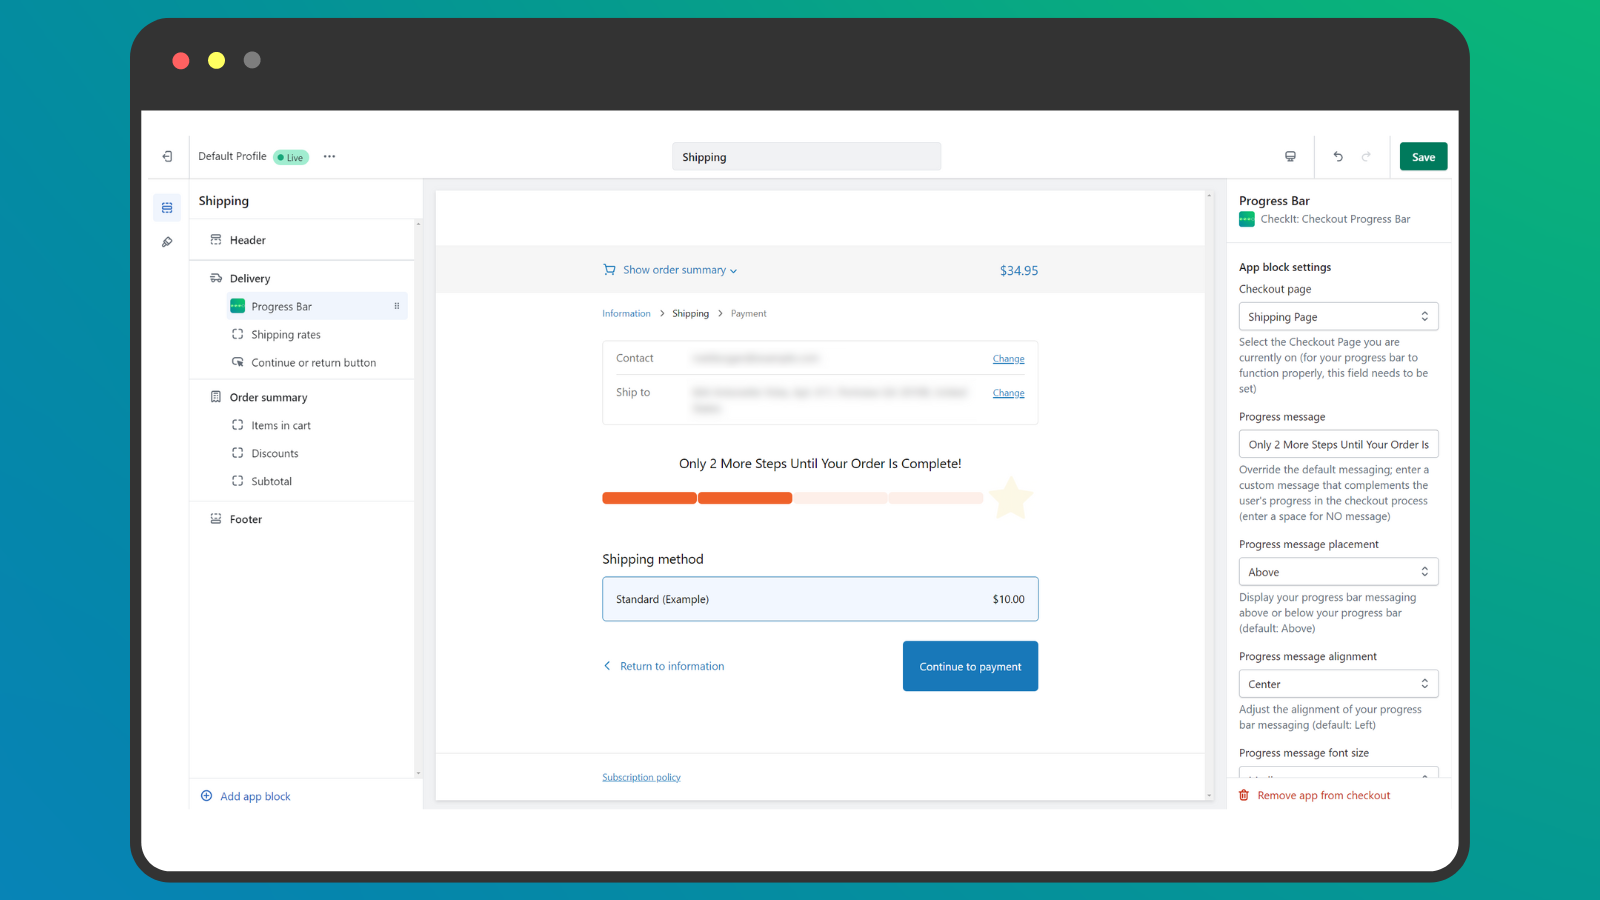Open the brush settings icon in sidebar
The image size is (1600, 900).
[x=167, y=242]
